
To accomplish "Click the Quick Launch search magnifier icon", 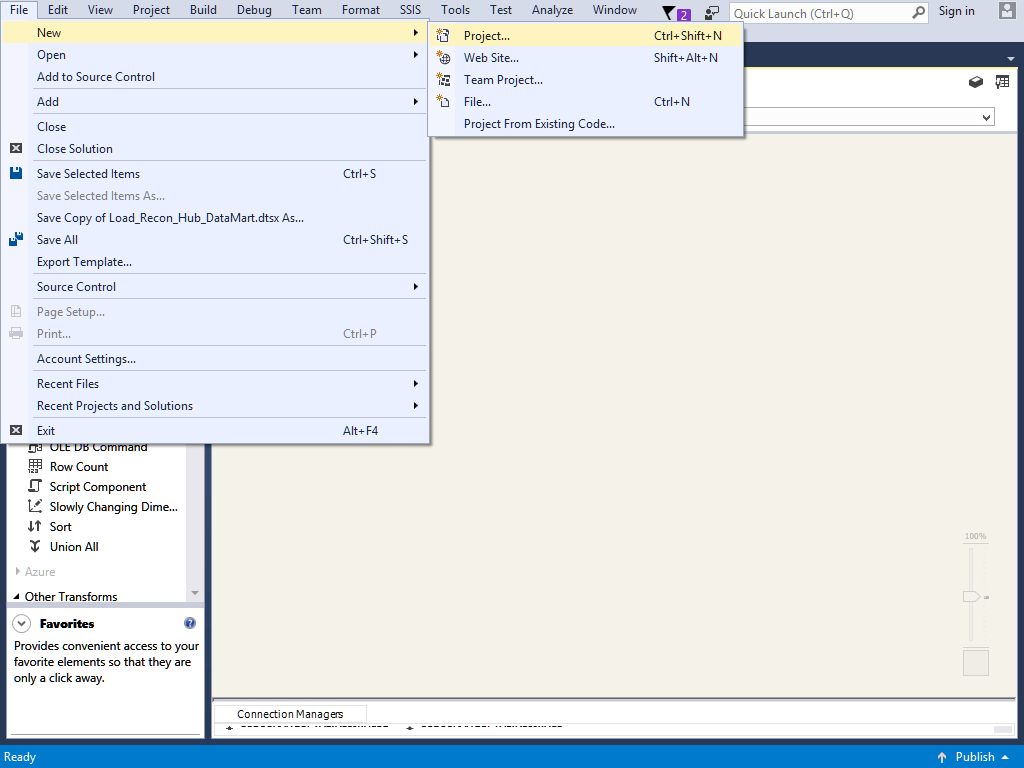I will click(x=918, y=12).
